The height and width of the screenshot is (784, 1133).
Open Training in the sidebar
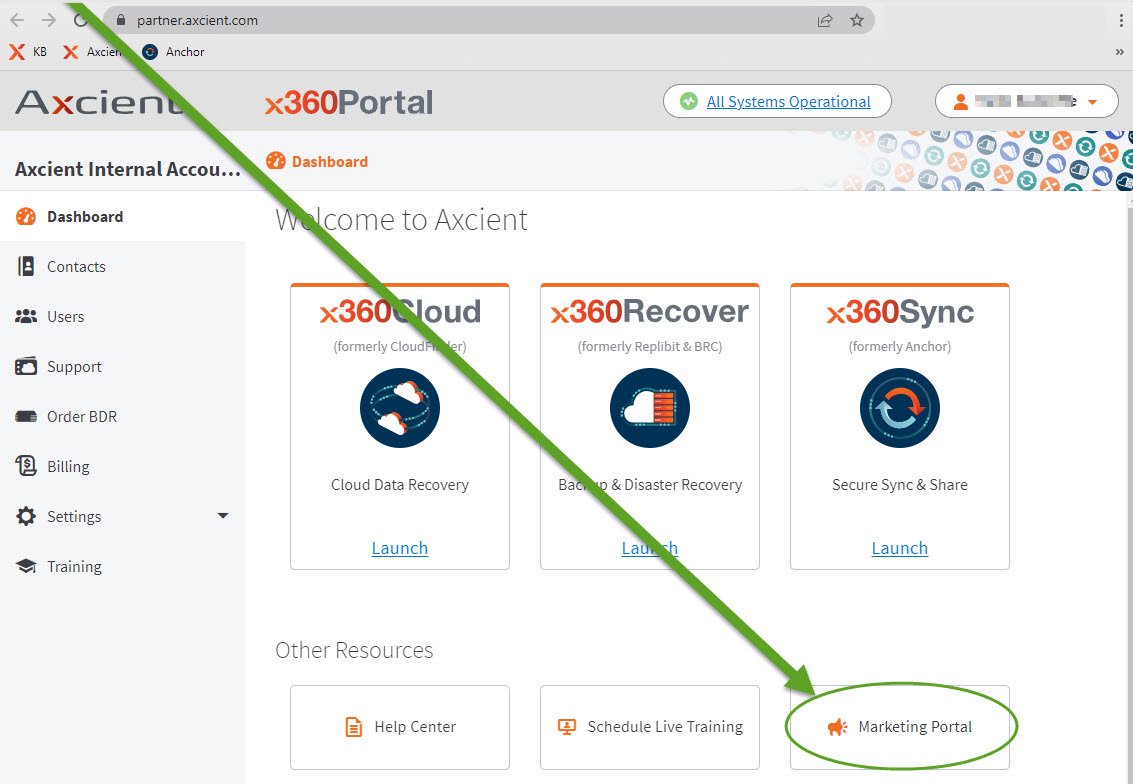pos(123,567)
